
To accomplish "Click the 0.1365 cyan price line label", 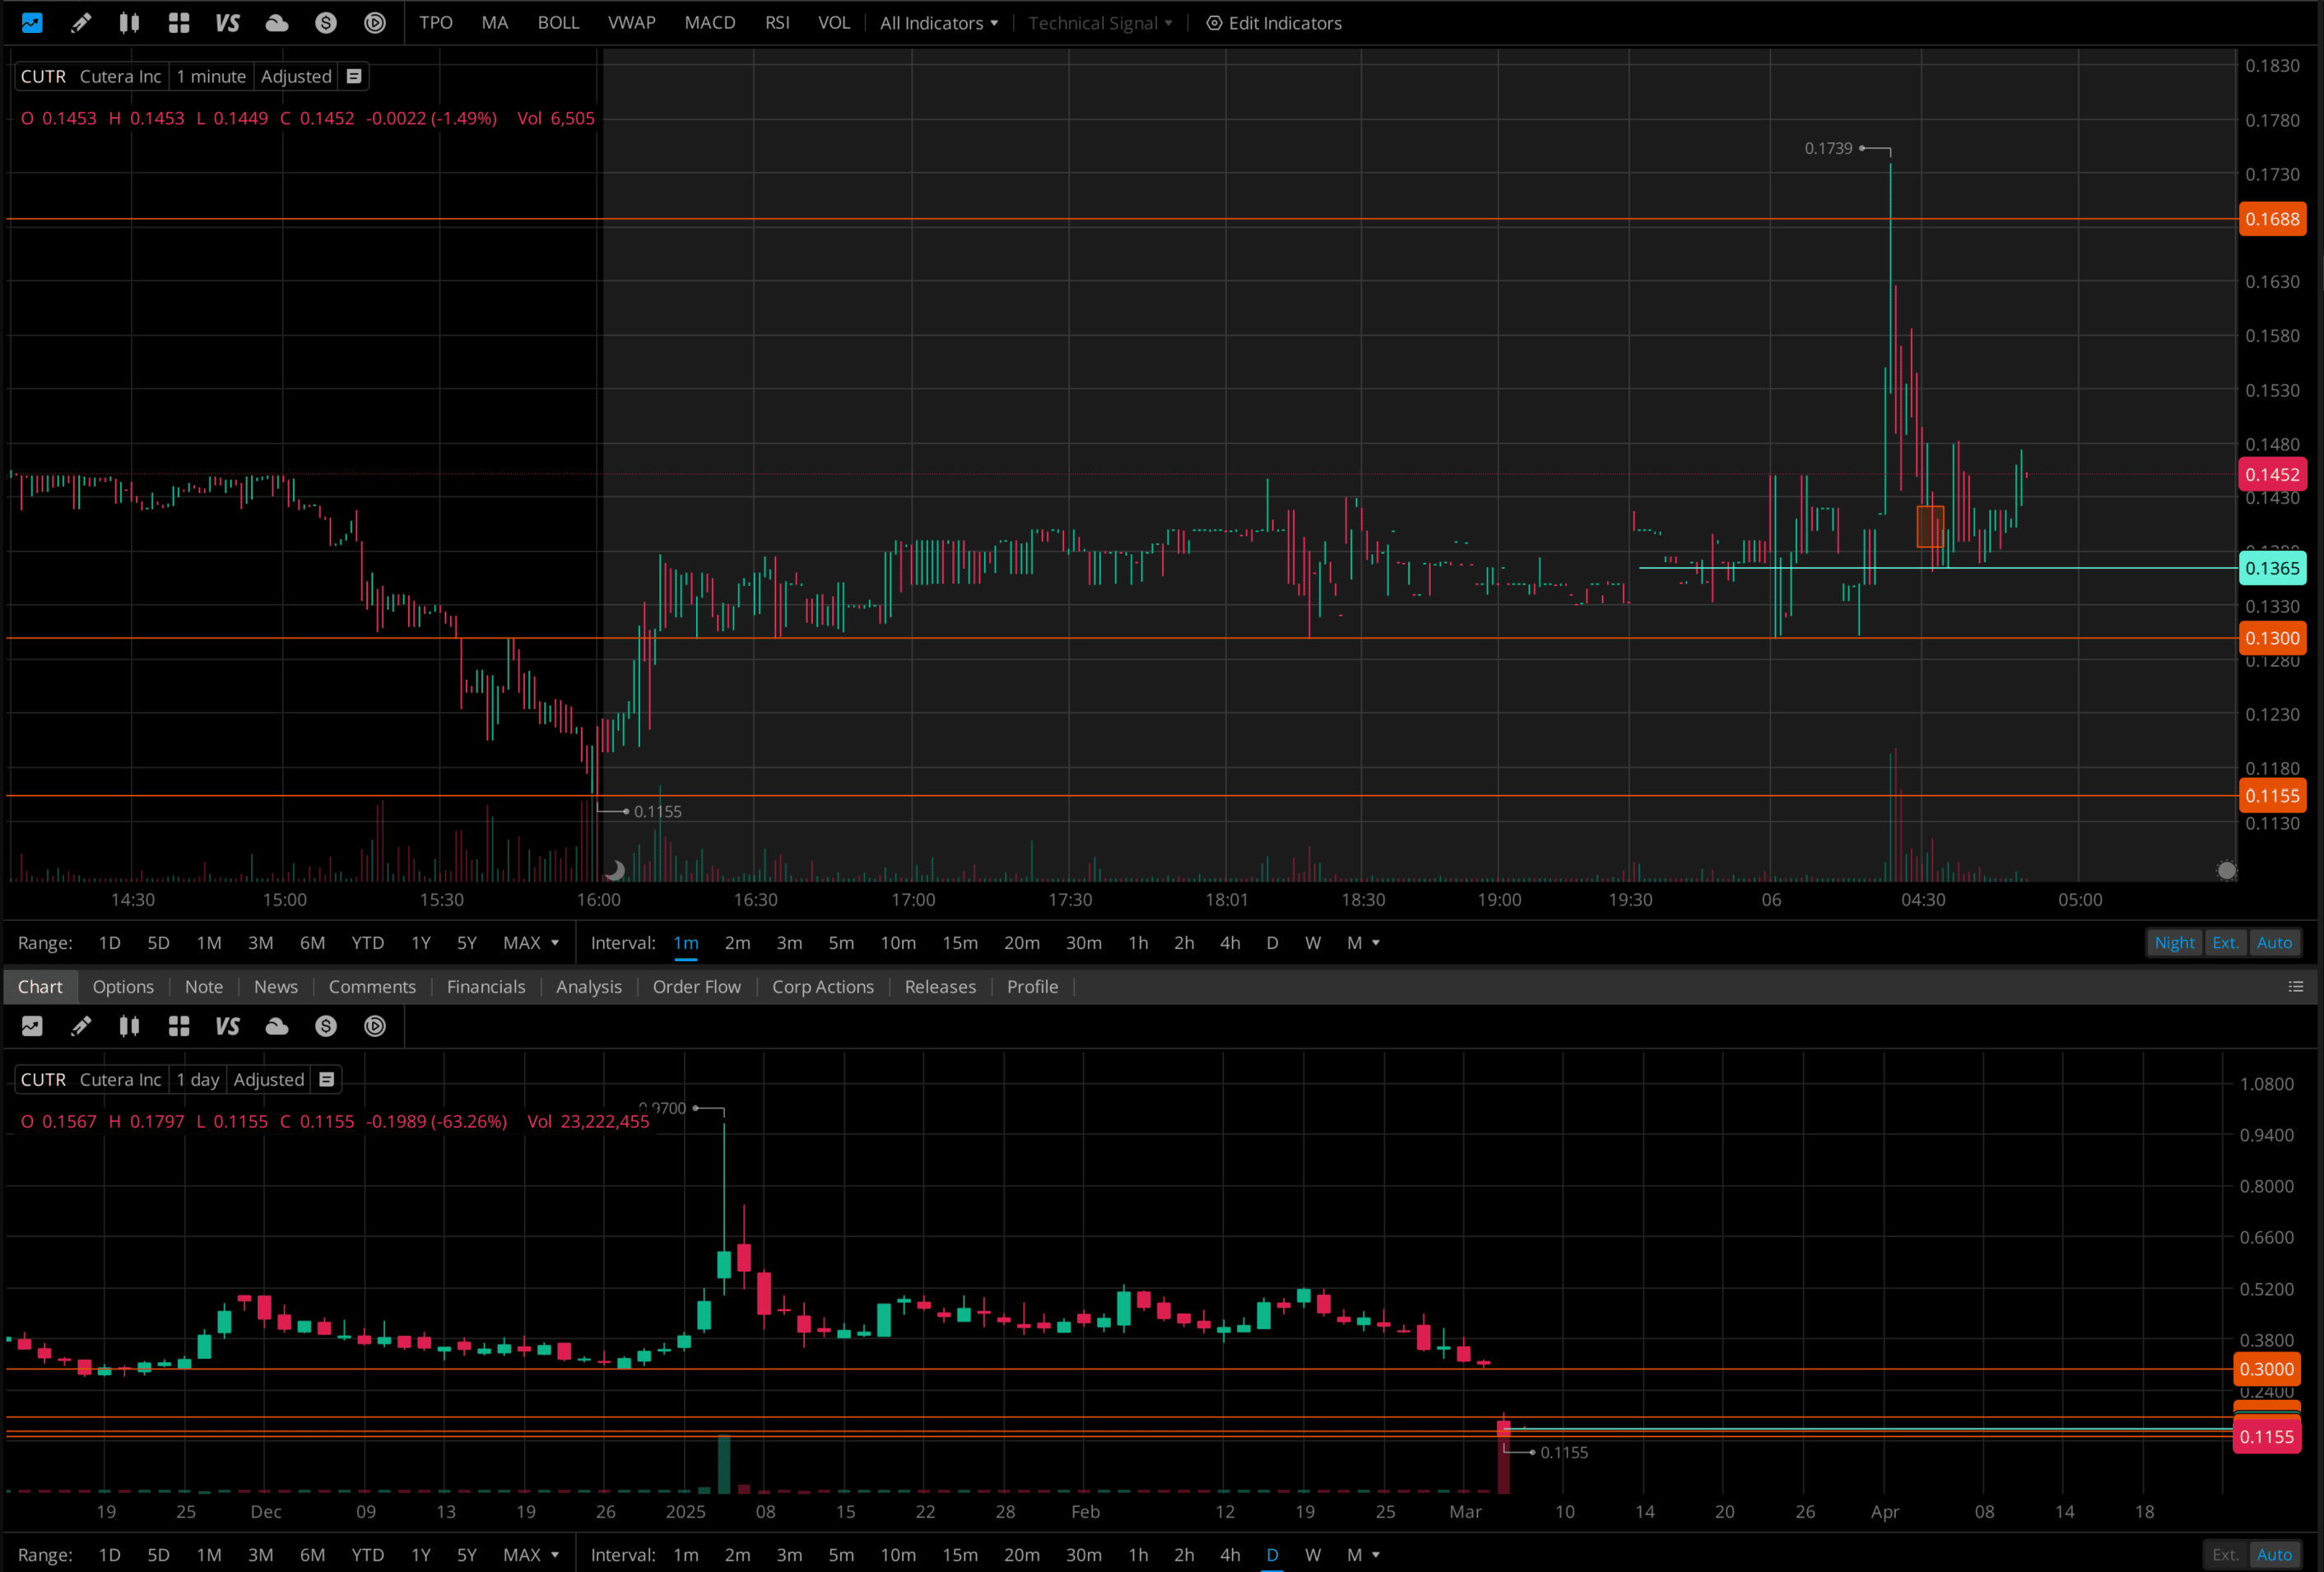I will [x=2271, y=568].
